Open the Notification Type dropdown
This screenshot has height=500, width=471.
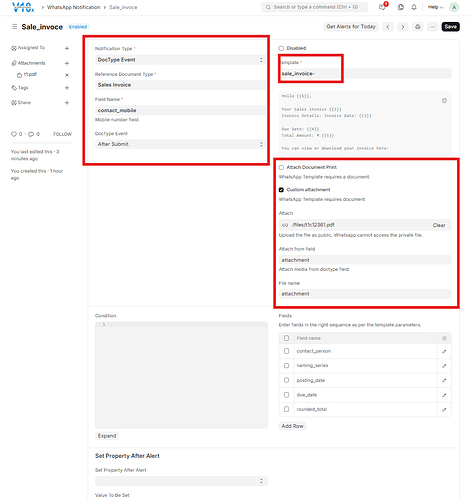(x=180, y=60)
